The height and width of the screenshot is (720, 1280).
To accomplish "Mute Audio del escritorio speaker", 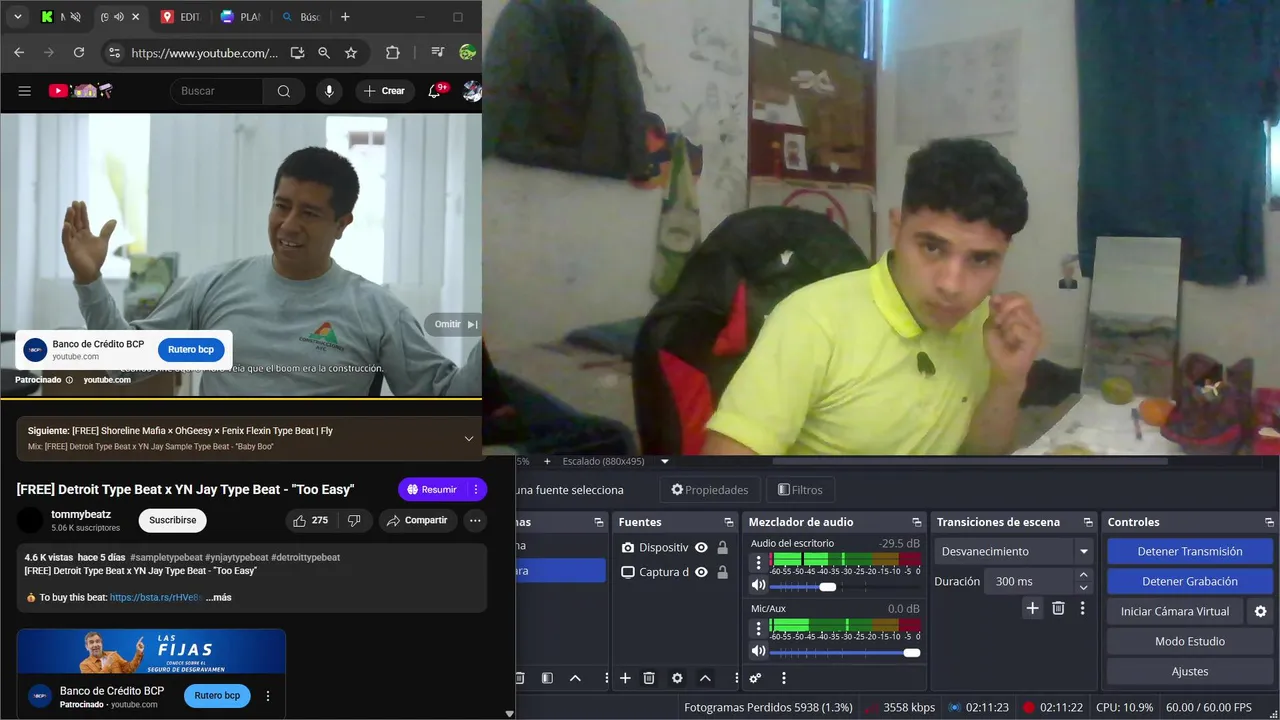I will [x=758, y=586].
